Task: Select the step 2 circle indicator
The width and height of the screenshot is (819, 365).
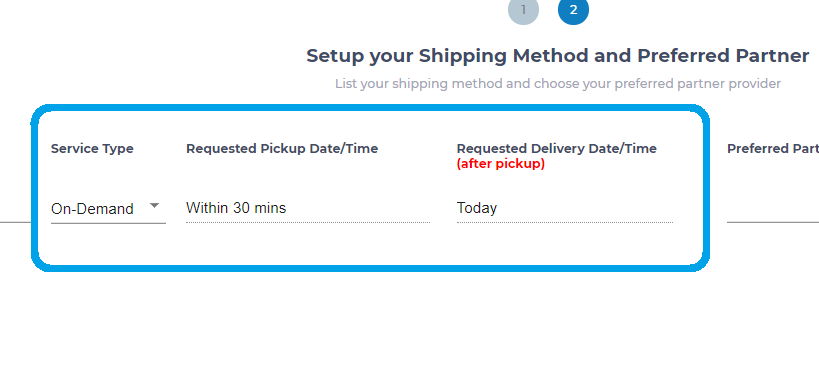Action: pos(574,9)
